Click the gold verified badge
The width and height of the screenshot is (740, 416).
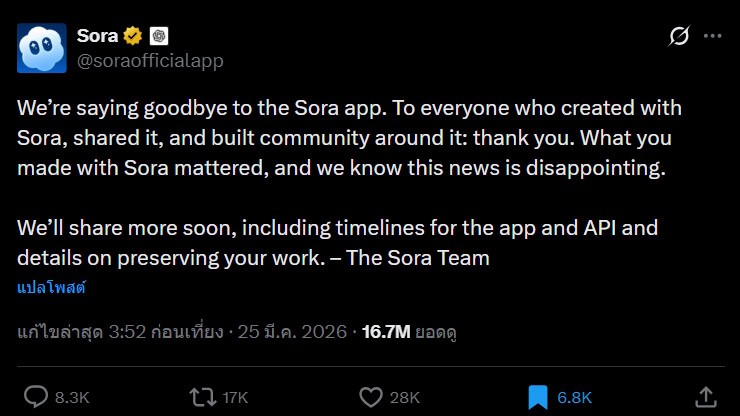(x=132, y=36)
